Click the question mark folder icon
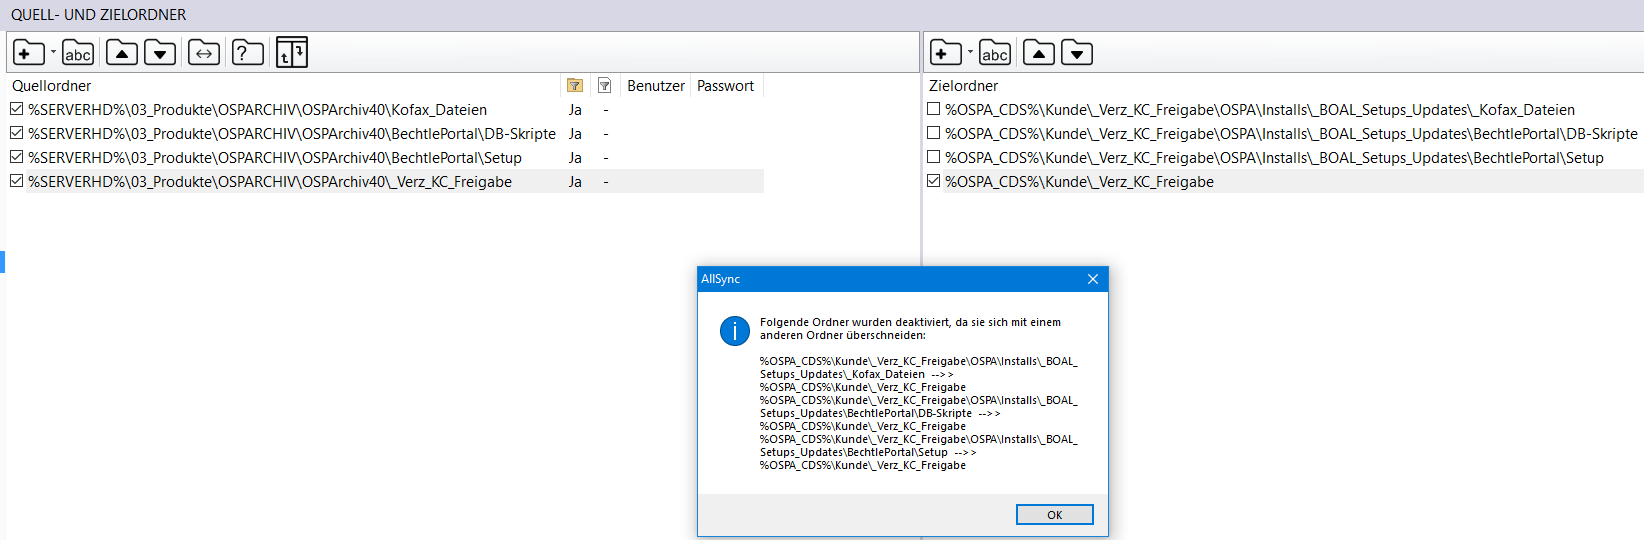The width and height of the screenshot is (1644, 540). point(247,53)
